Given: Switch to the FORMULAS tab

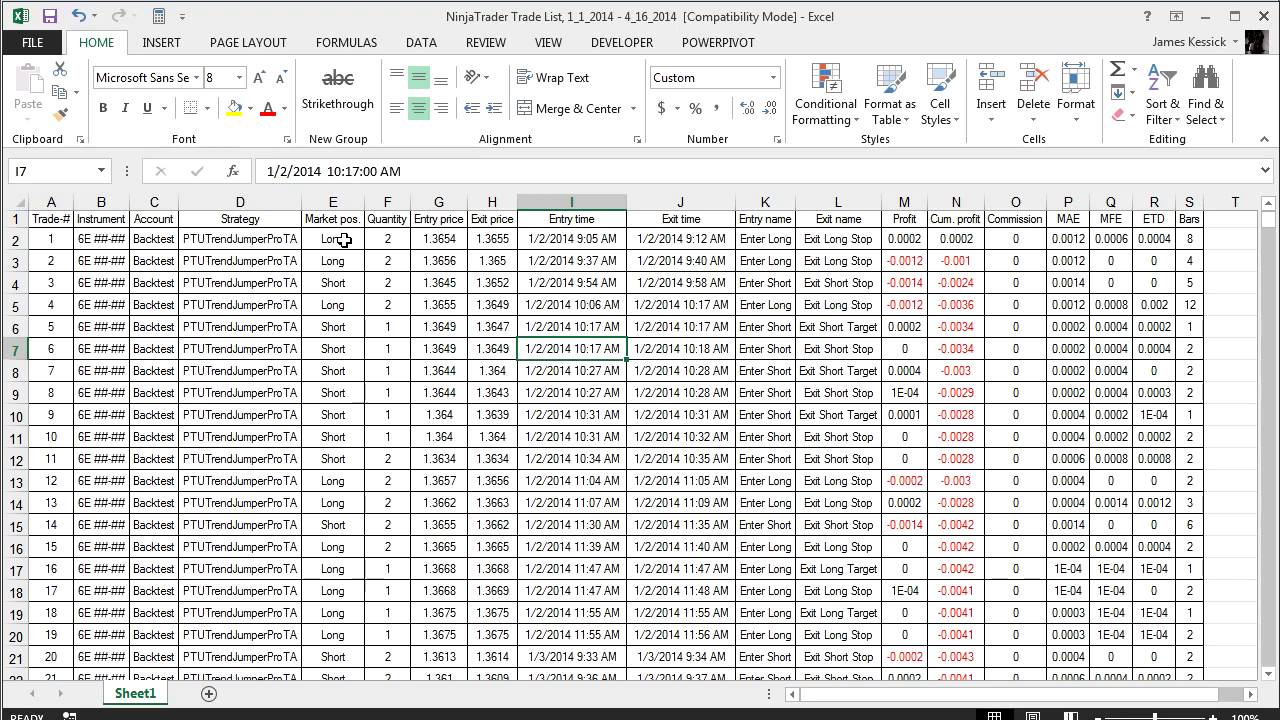Looking at the screenshot, I should pyautogui.click(x=346, y=42).
